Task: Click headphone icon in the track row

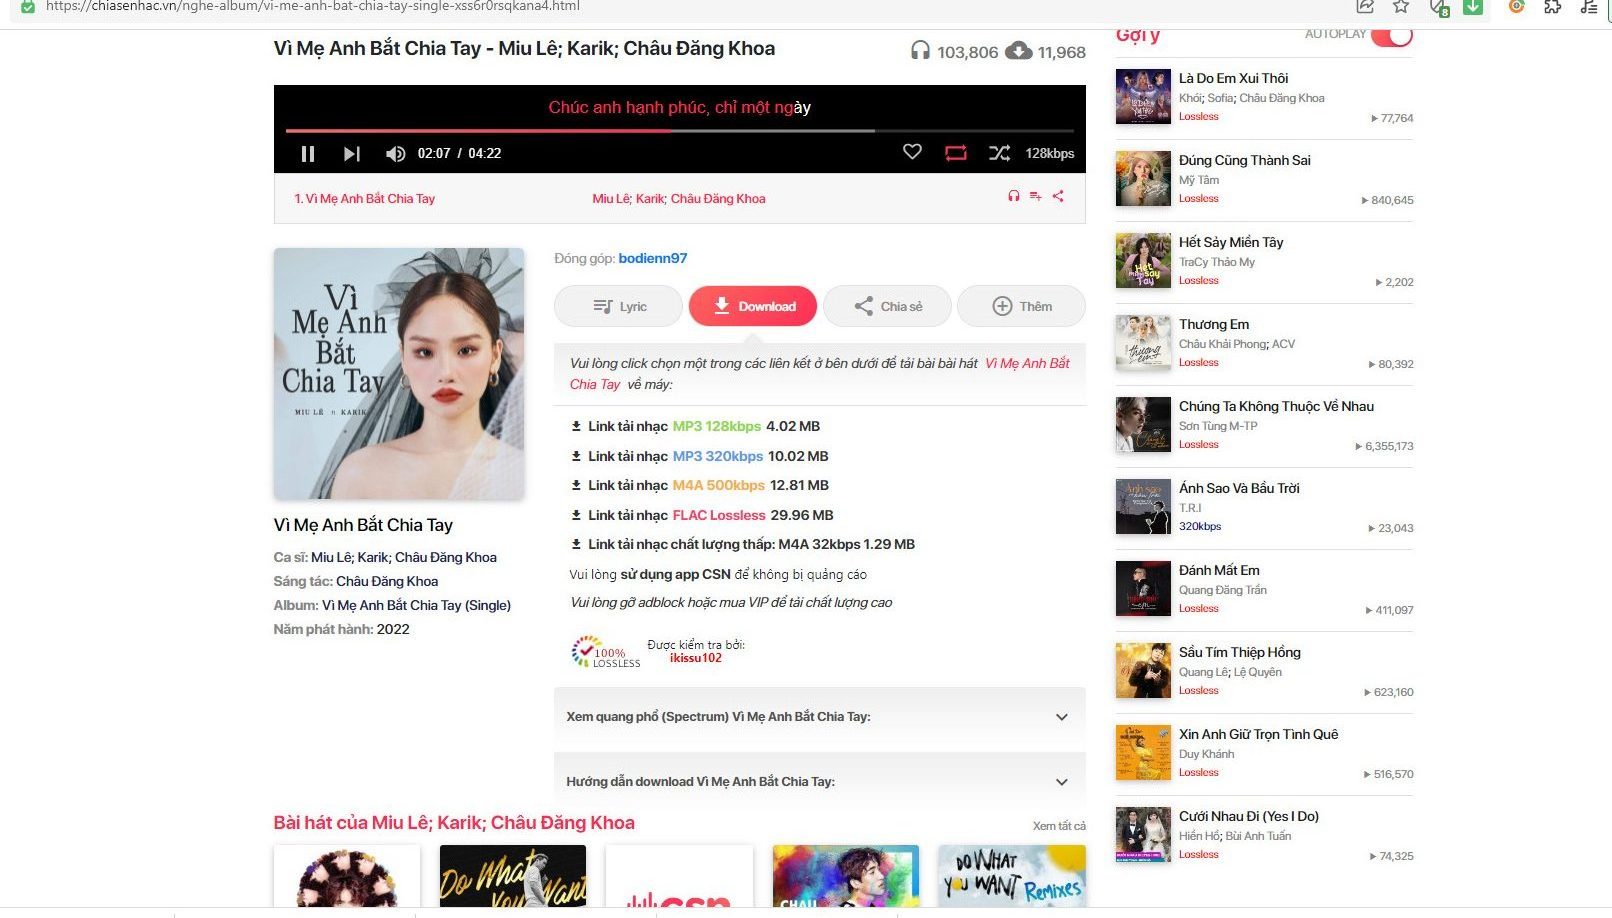Action: [x=1014, y=197]
